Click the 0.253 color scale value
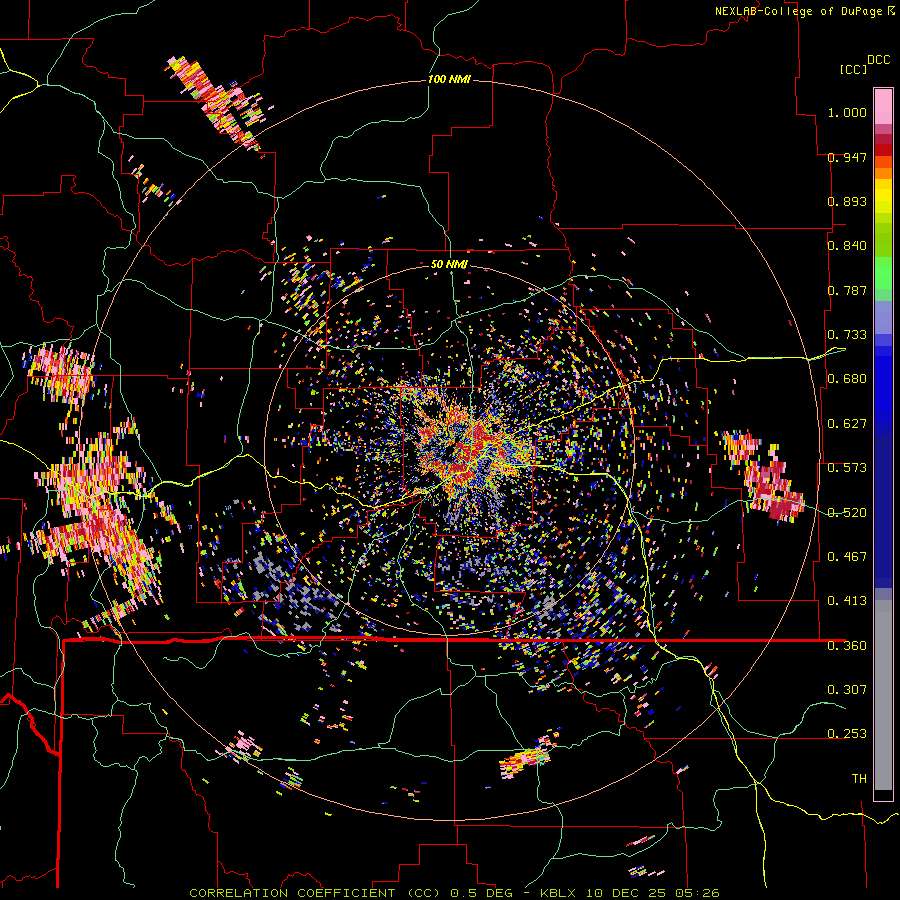Screen dimensions: 900x900 847,734
